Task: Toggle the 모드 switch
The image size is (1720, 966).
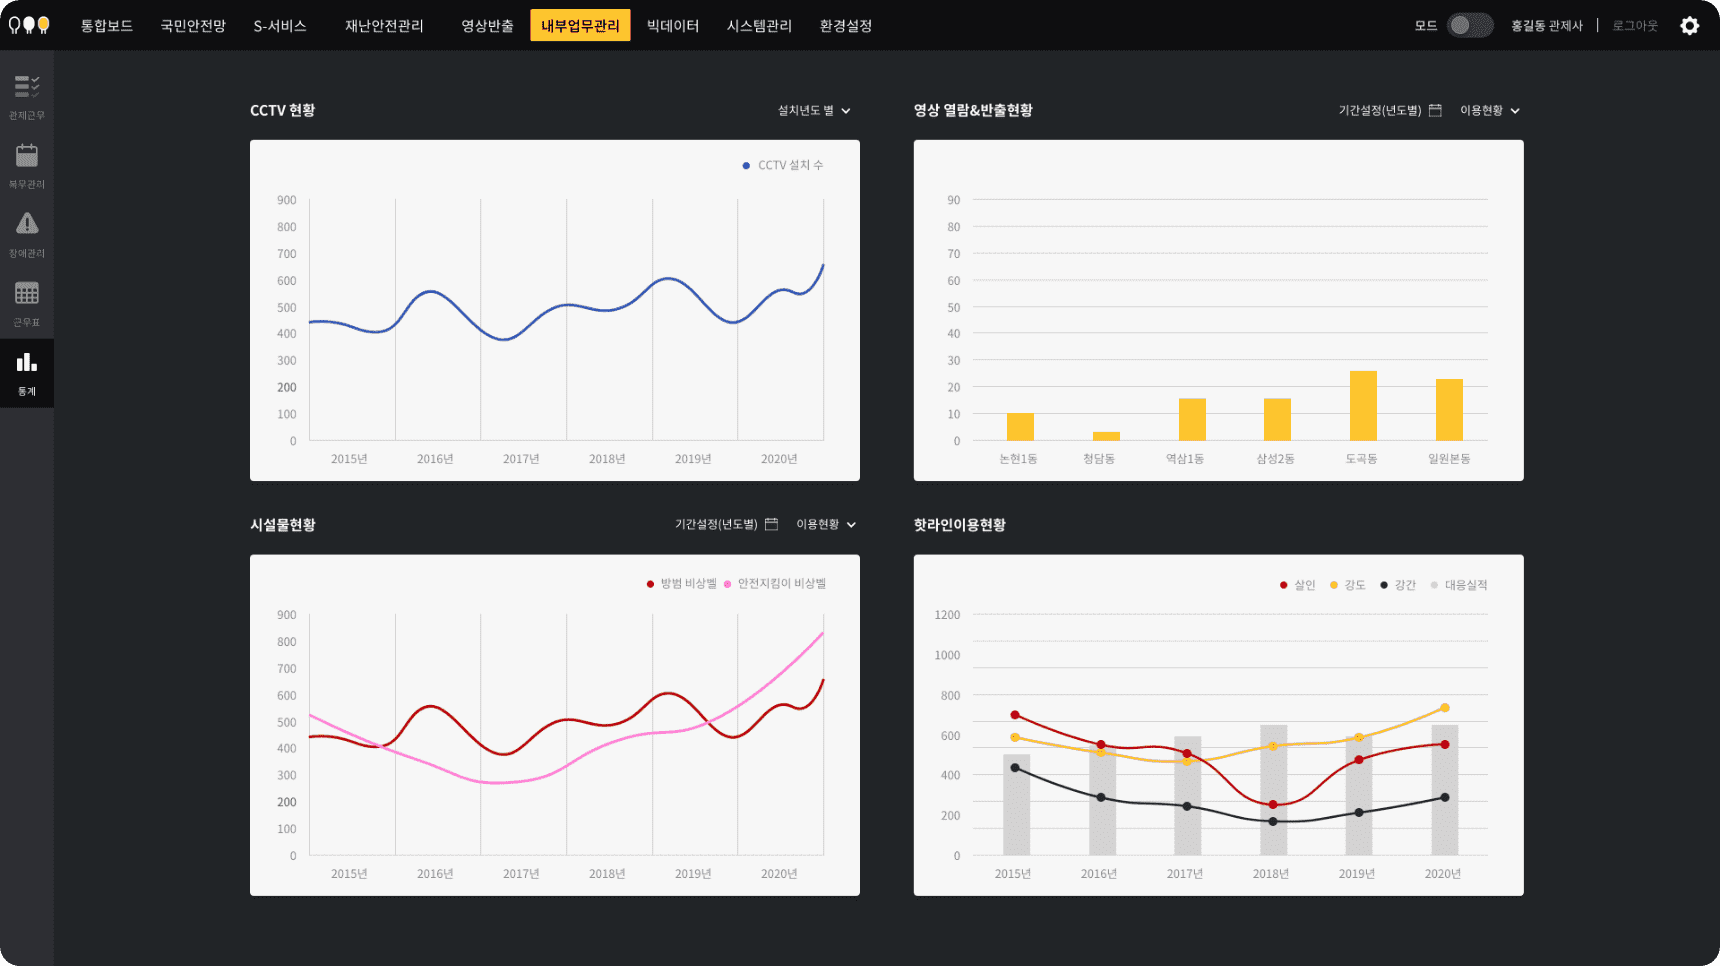Action: [x=1469, y=26]
